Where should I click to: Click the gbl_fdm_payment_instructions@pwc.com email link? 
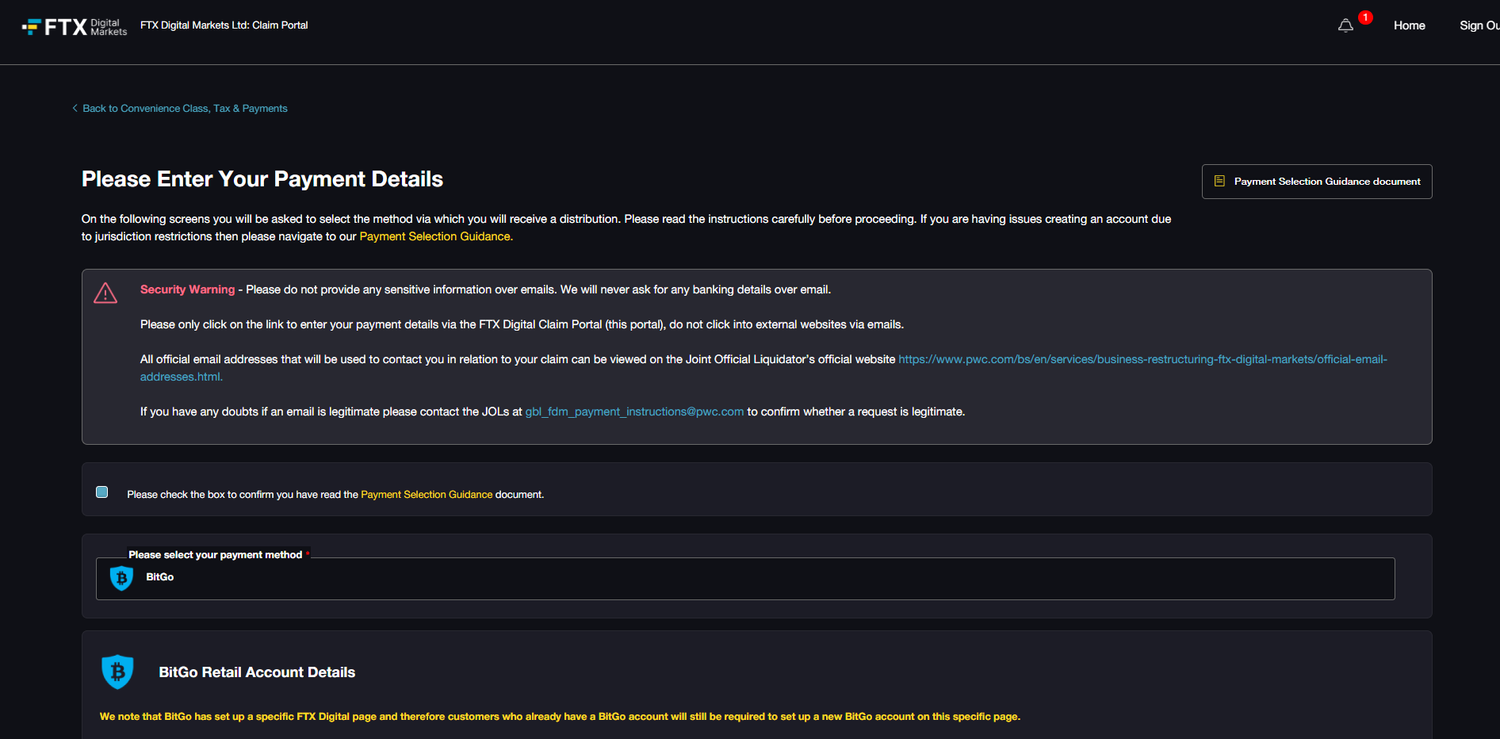click(x=634, y=412)
